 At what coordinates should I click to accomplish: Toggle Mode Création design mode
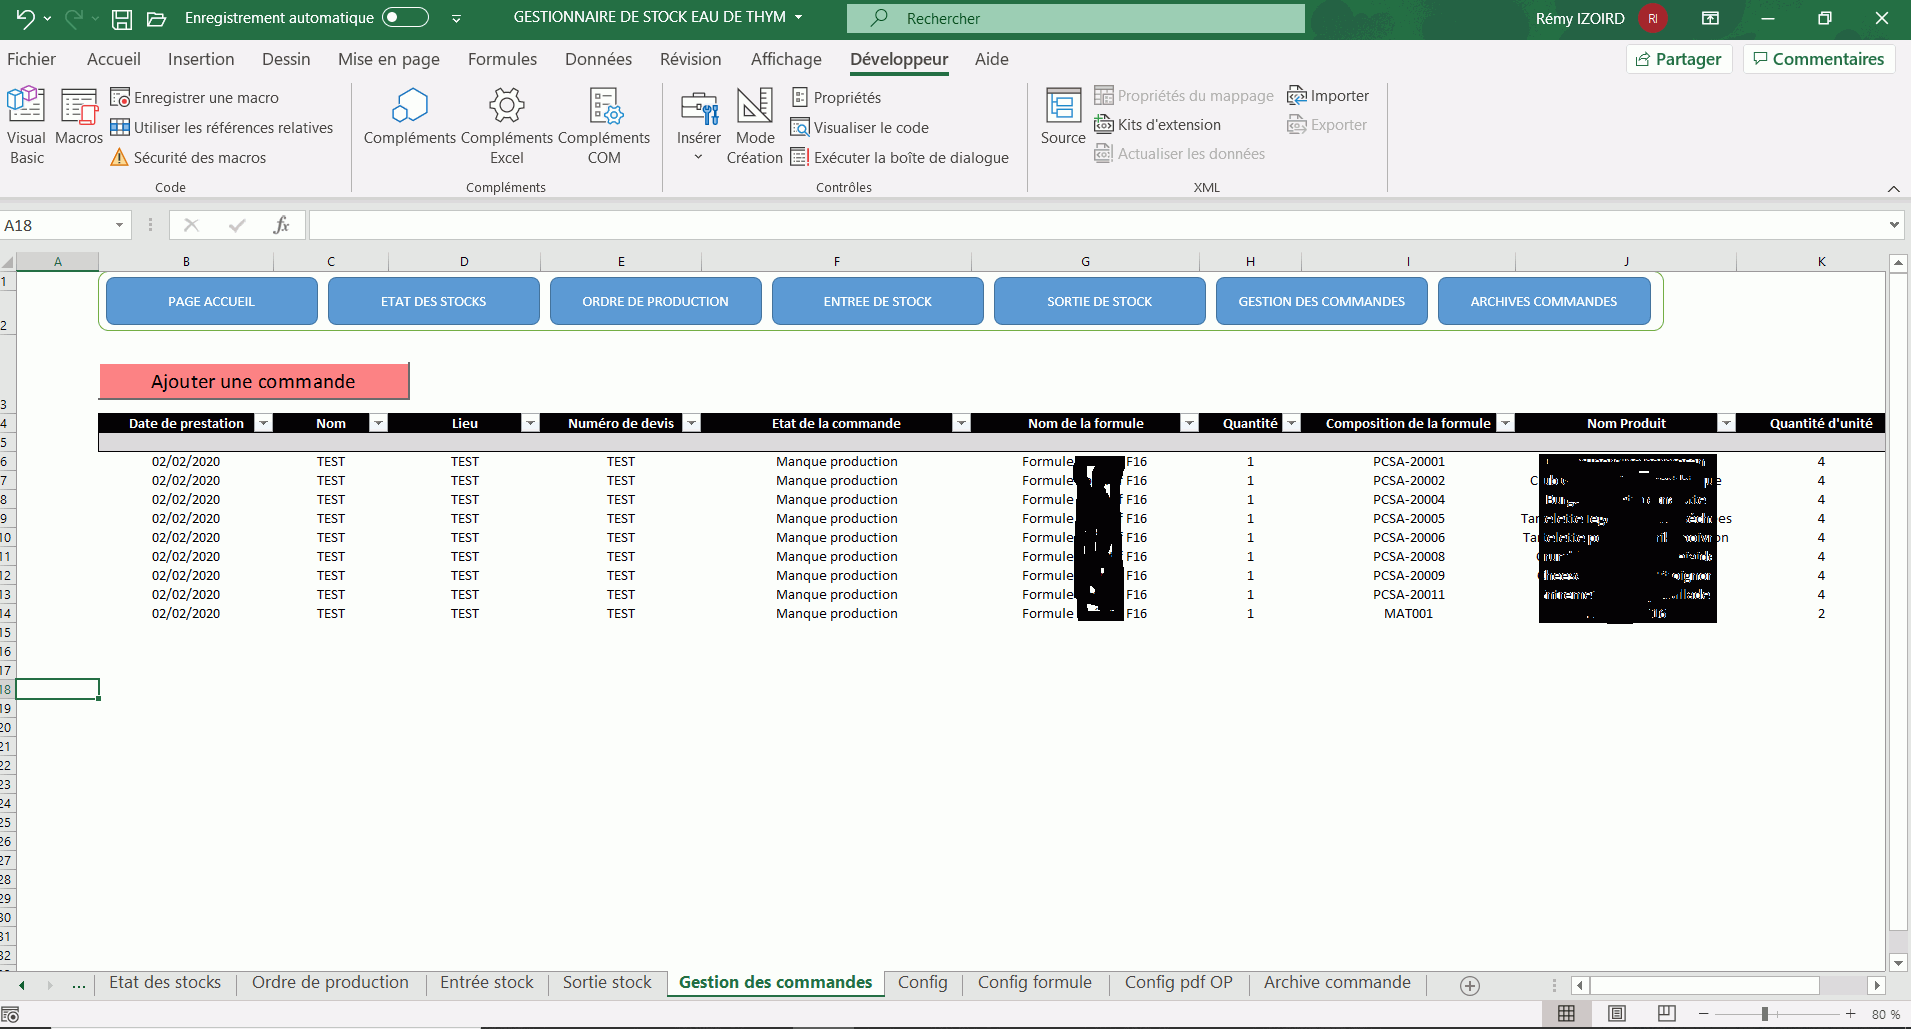point(755,125)
